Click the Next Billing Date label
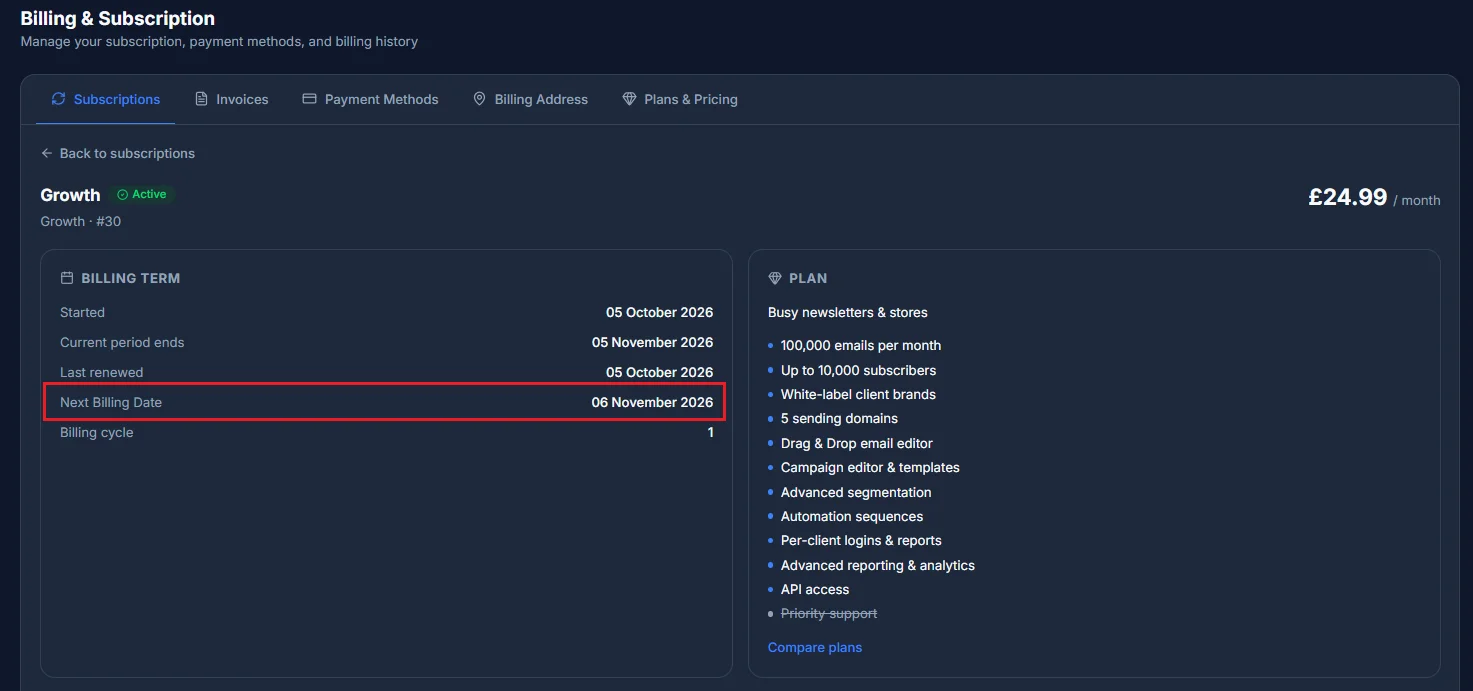Image resolution: width=1473 pixels, height=691 pixels. point(111,402)
